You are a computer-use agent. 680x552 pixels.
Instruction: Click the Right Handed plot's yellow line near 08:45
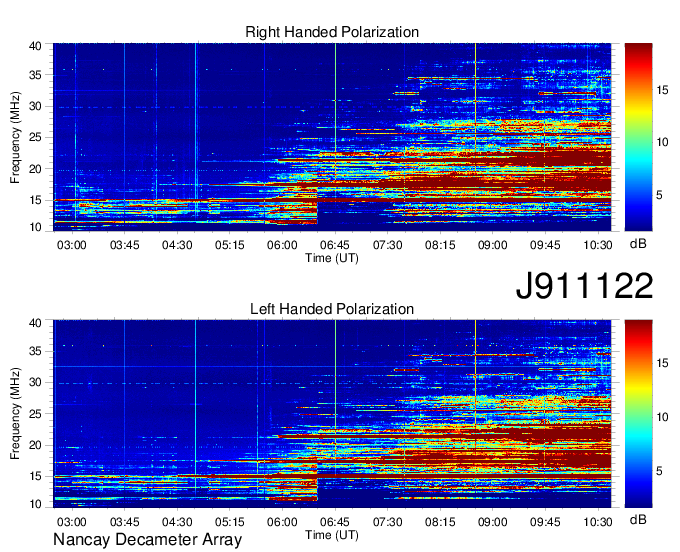[475, 137]
